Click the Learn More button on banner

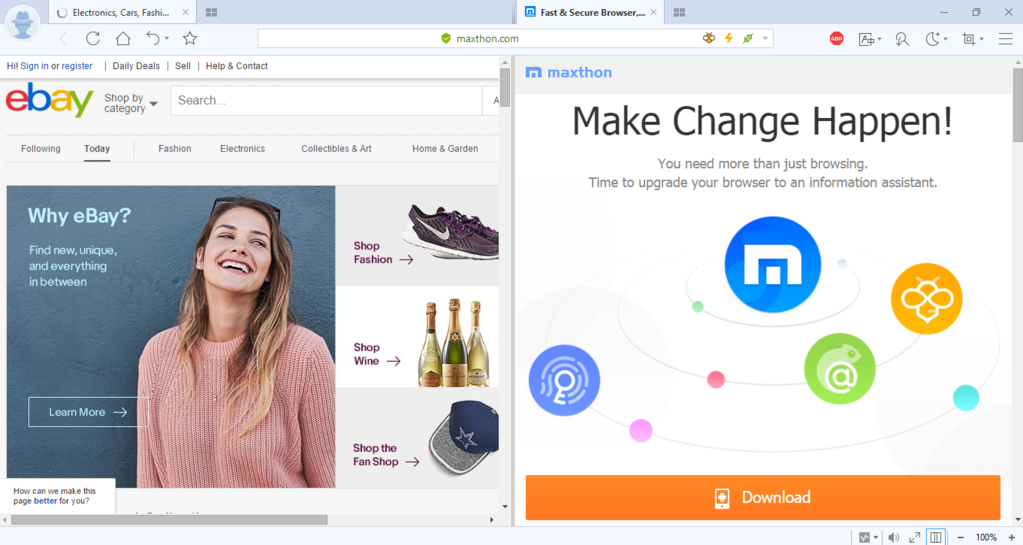(88, 412)
